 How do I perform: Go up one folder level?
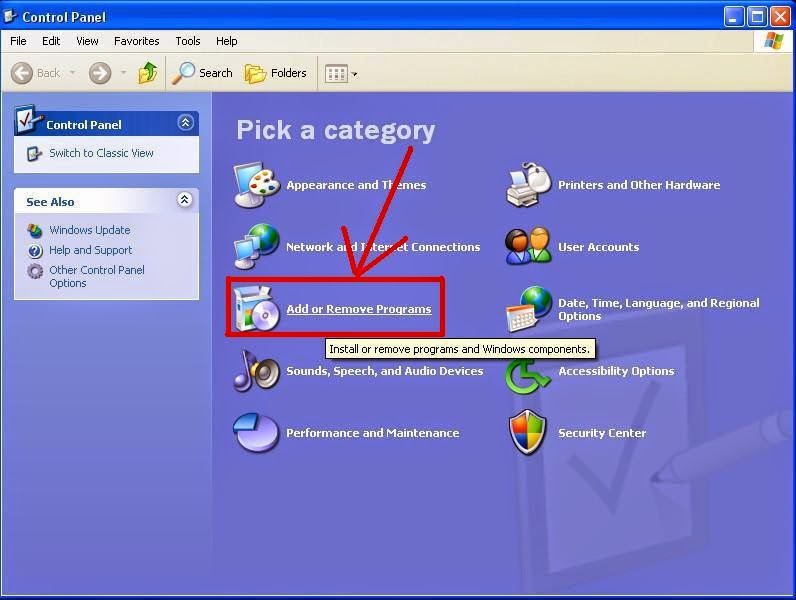[148, 73]
